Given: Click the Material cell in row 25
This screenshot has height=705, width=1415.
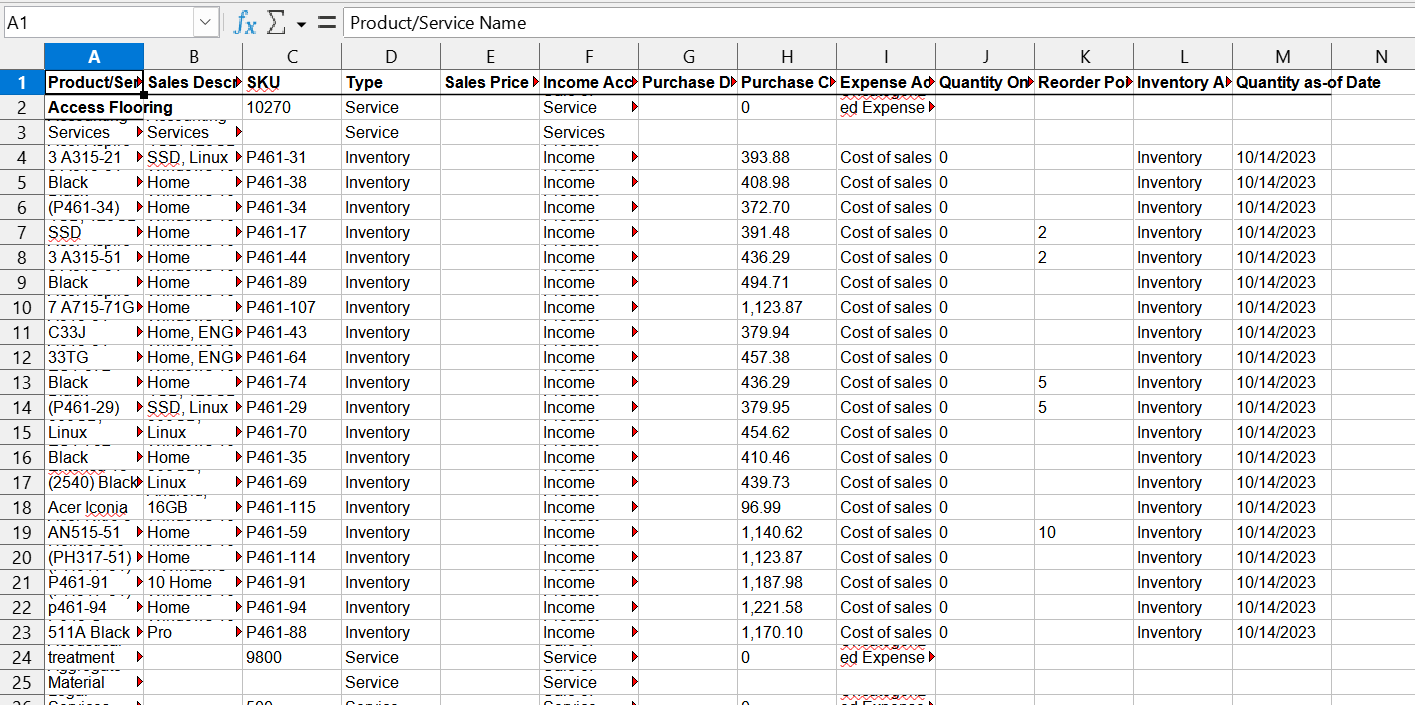Looking at the screenshot, I should click(94, 682).
